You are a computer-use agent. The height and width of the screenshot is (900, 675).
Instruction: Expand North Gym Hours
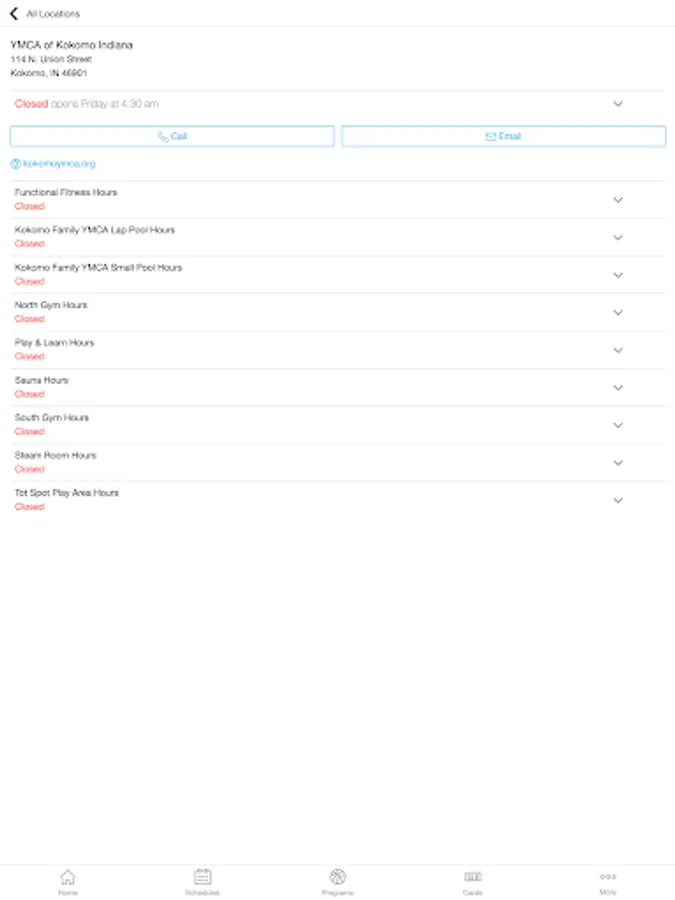coord(618,312)
